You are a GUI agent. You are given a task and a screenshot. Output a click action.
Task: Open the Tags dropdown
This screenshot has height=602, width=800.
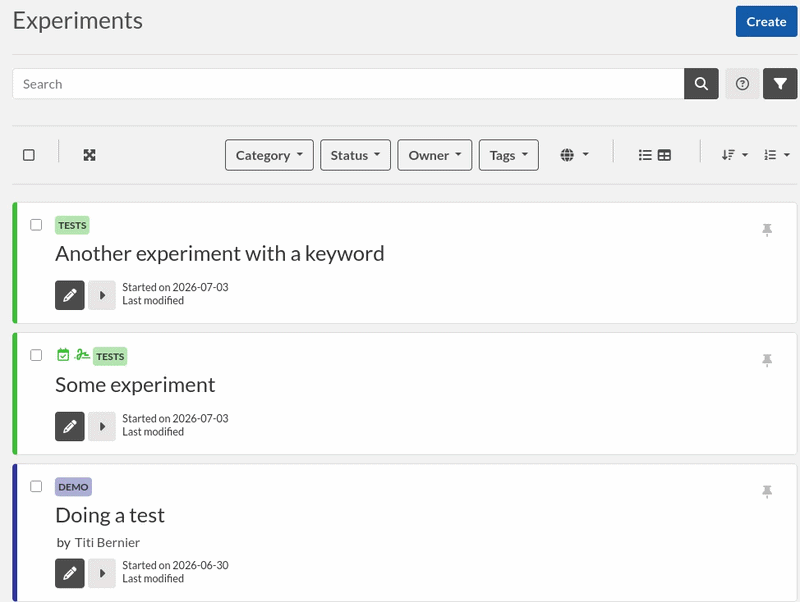(508, 155)
